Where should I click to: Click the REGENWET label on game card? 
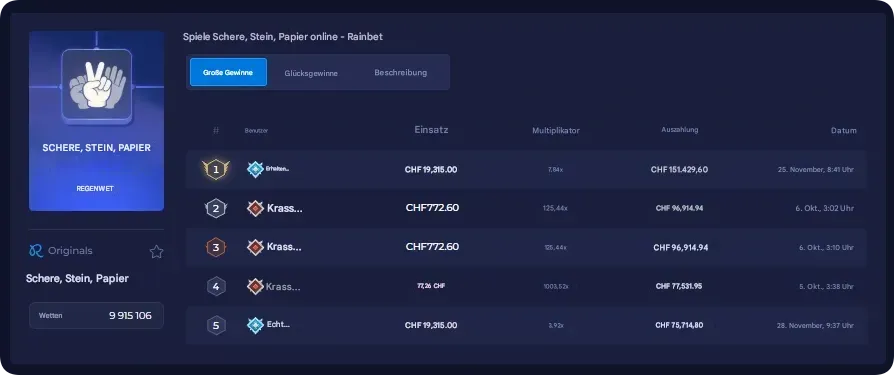[x=95, y=189]
